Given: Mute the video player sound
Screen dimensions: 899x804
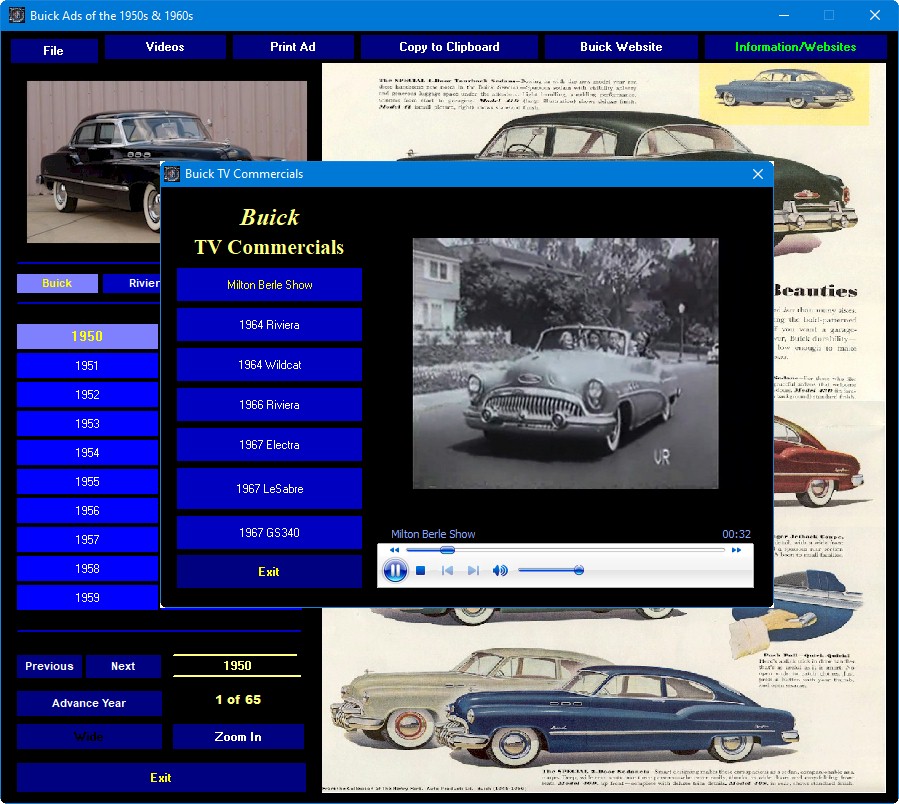Looking at the screenshot, I should pyautogui.click(x=500, y=571).
